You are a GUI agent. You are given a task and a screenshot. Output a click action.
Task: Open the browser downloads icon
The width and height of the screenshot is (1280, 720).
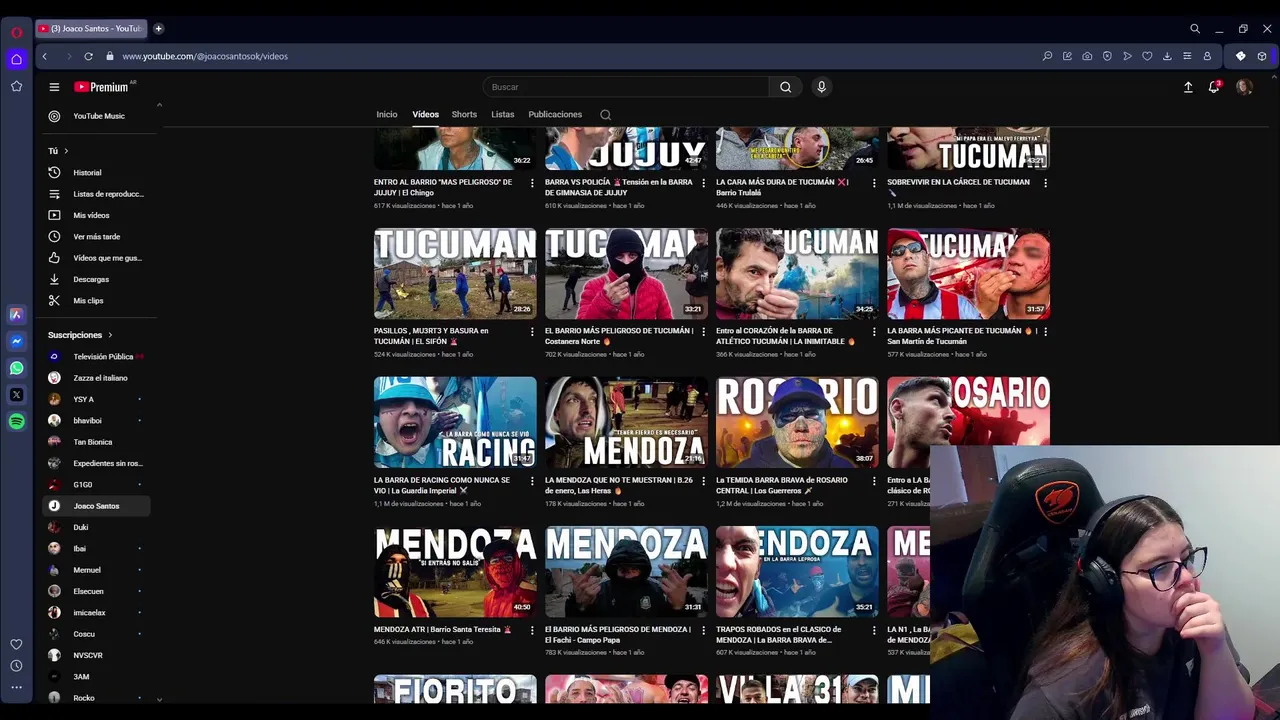coord(1167,56)
